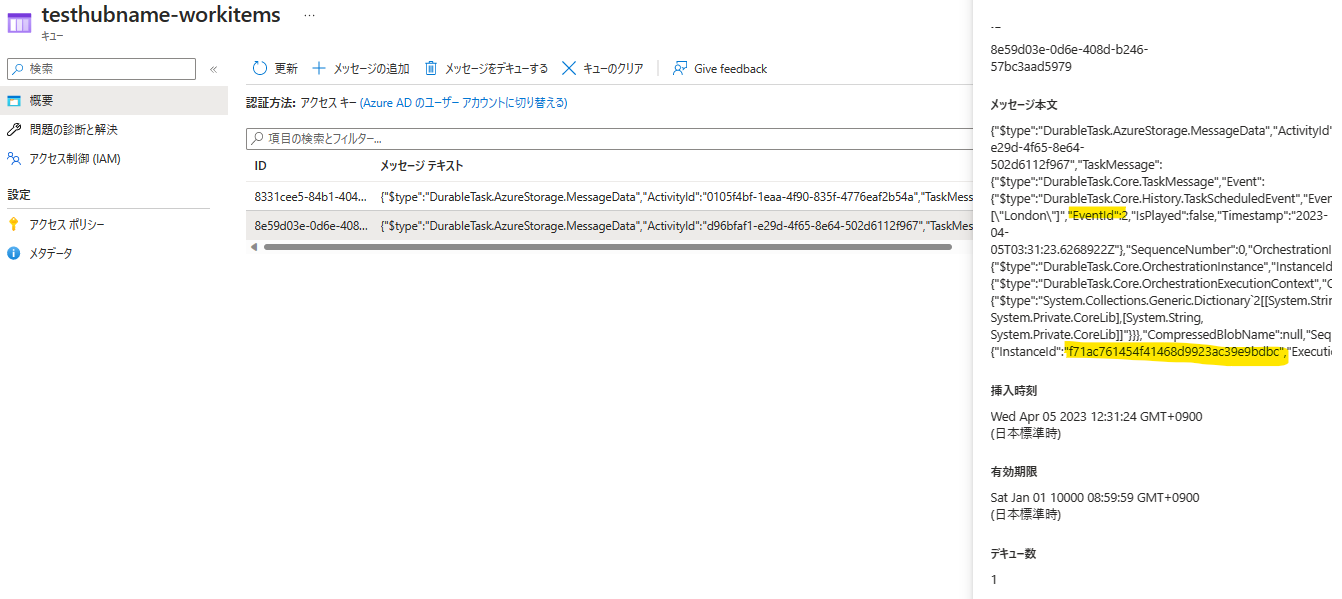Screen dimensions: 1342x599
Task: Click the 更新 (Refresh) icon
Action: (260, 68)
